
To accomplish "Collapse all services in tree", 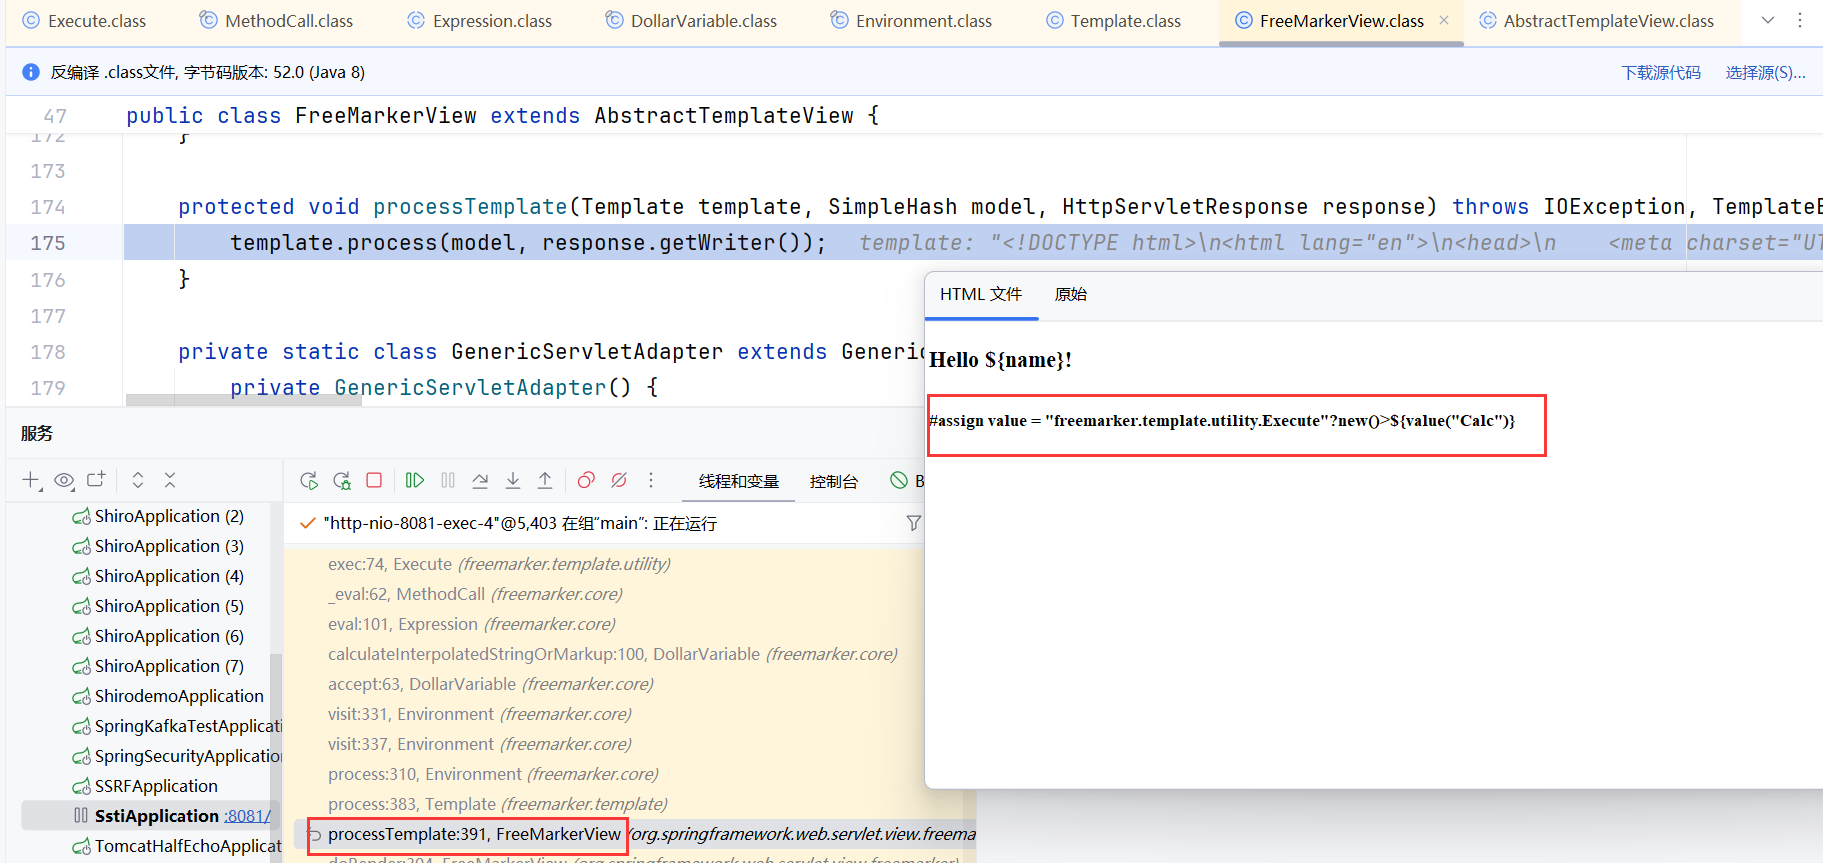I will [x=170, y=481].
